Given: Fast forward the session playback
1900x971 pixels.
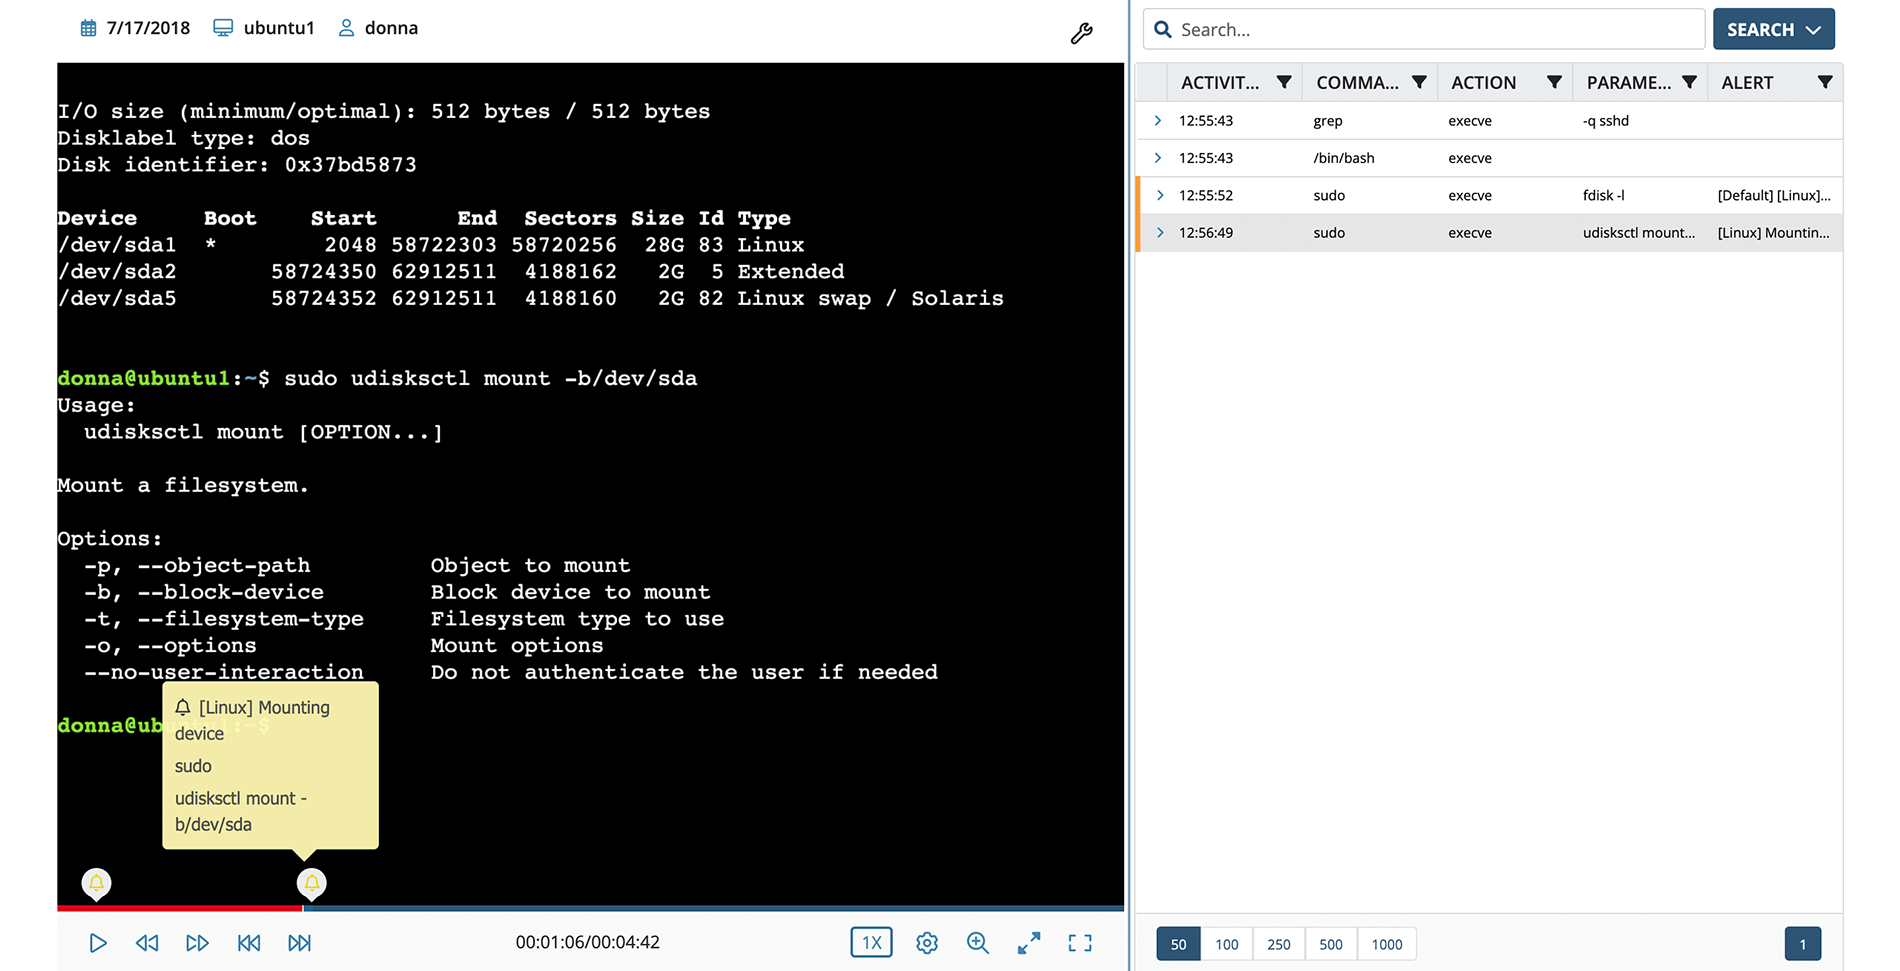Looking at the screenshot, I should point(197,943).
